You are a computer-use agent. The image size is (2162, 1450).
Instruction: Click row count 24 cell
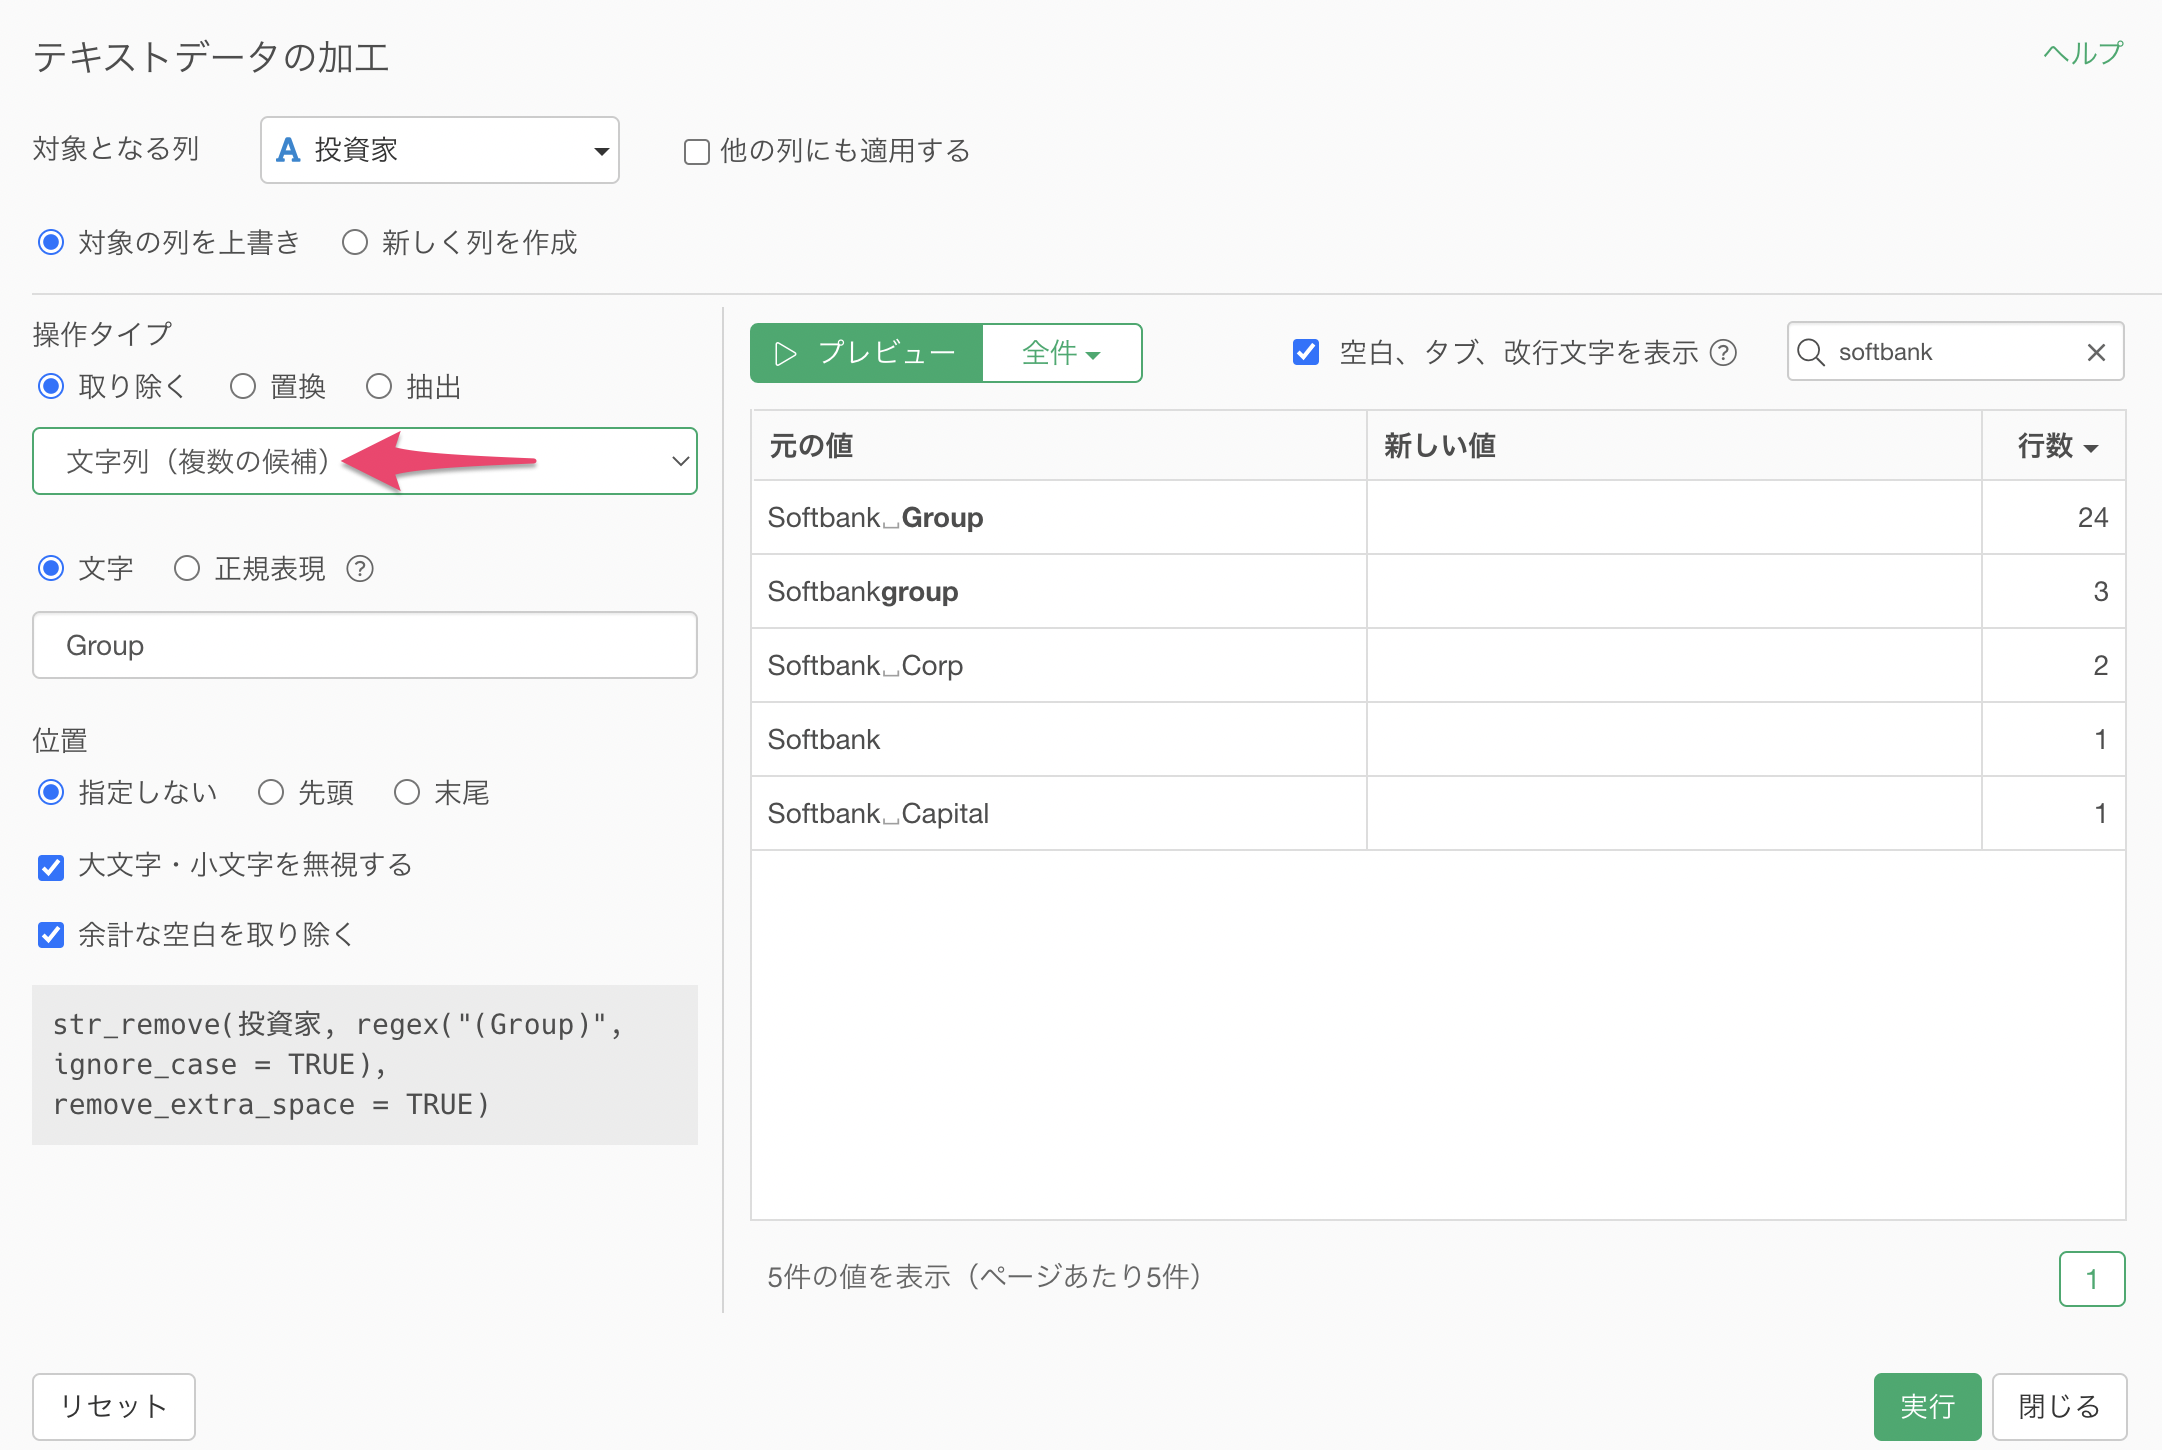[2055, 518]
